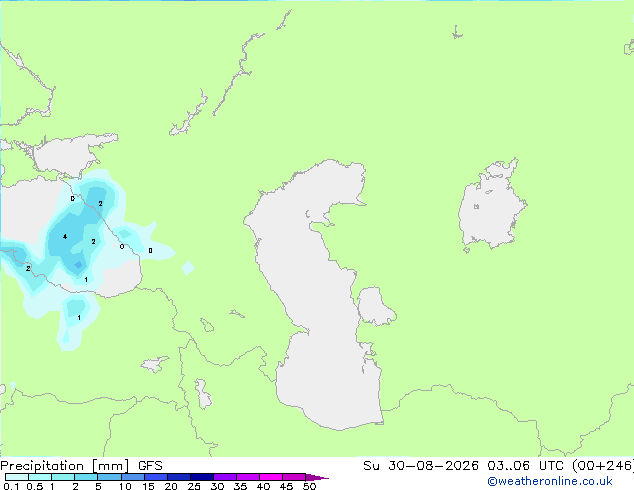Click the isolated diamond-shaped precipitation patch
The width and height of the screenshot is (634, 490).
pyautogui.click(x=188, y=268)
